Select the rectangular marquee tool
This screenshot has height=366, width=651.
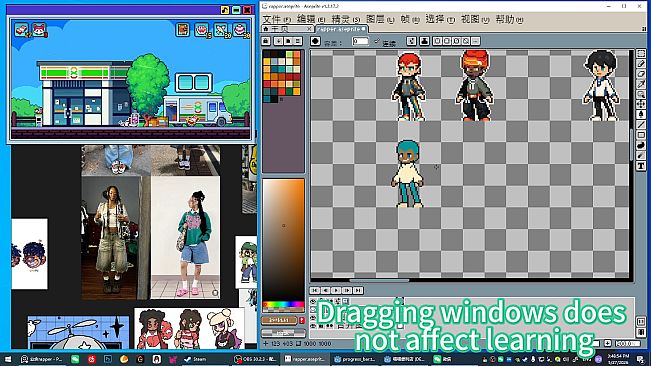coord(641,54)
